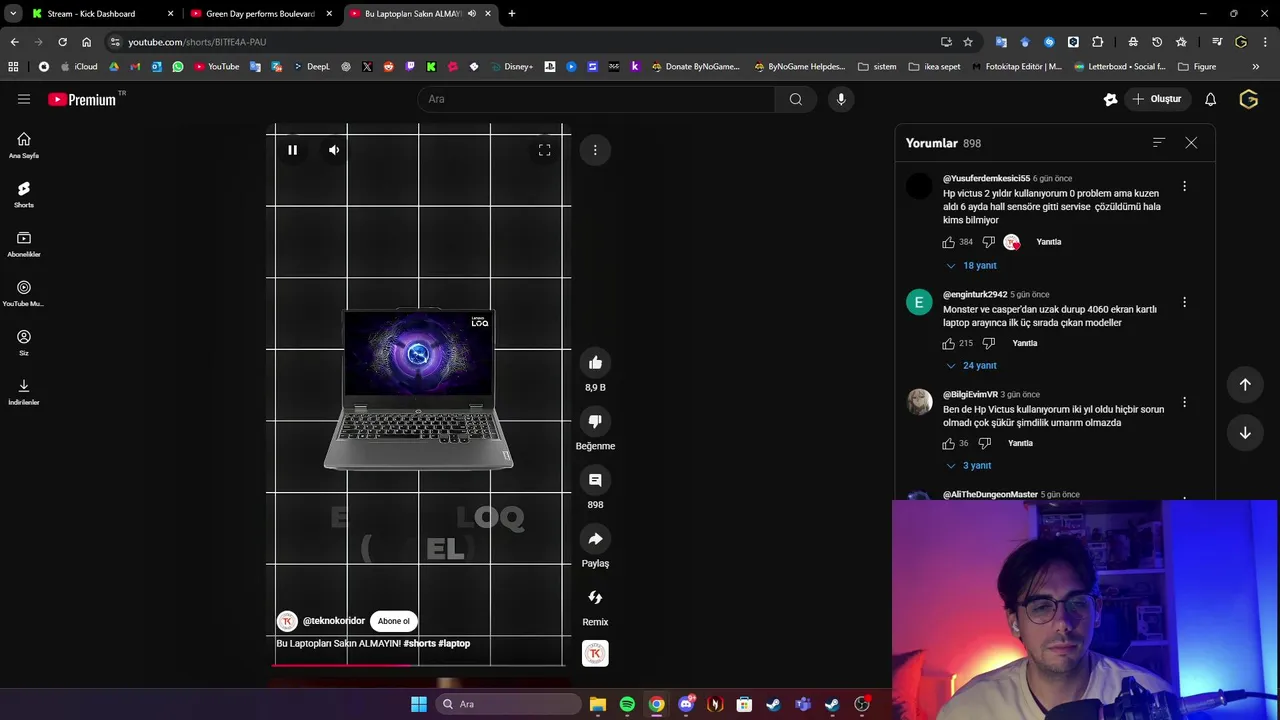This screenshot has height=720, width=1280.
Task: Open the YouTube hamburger guide menu
Action: click(x=24, y=99)
